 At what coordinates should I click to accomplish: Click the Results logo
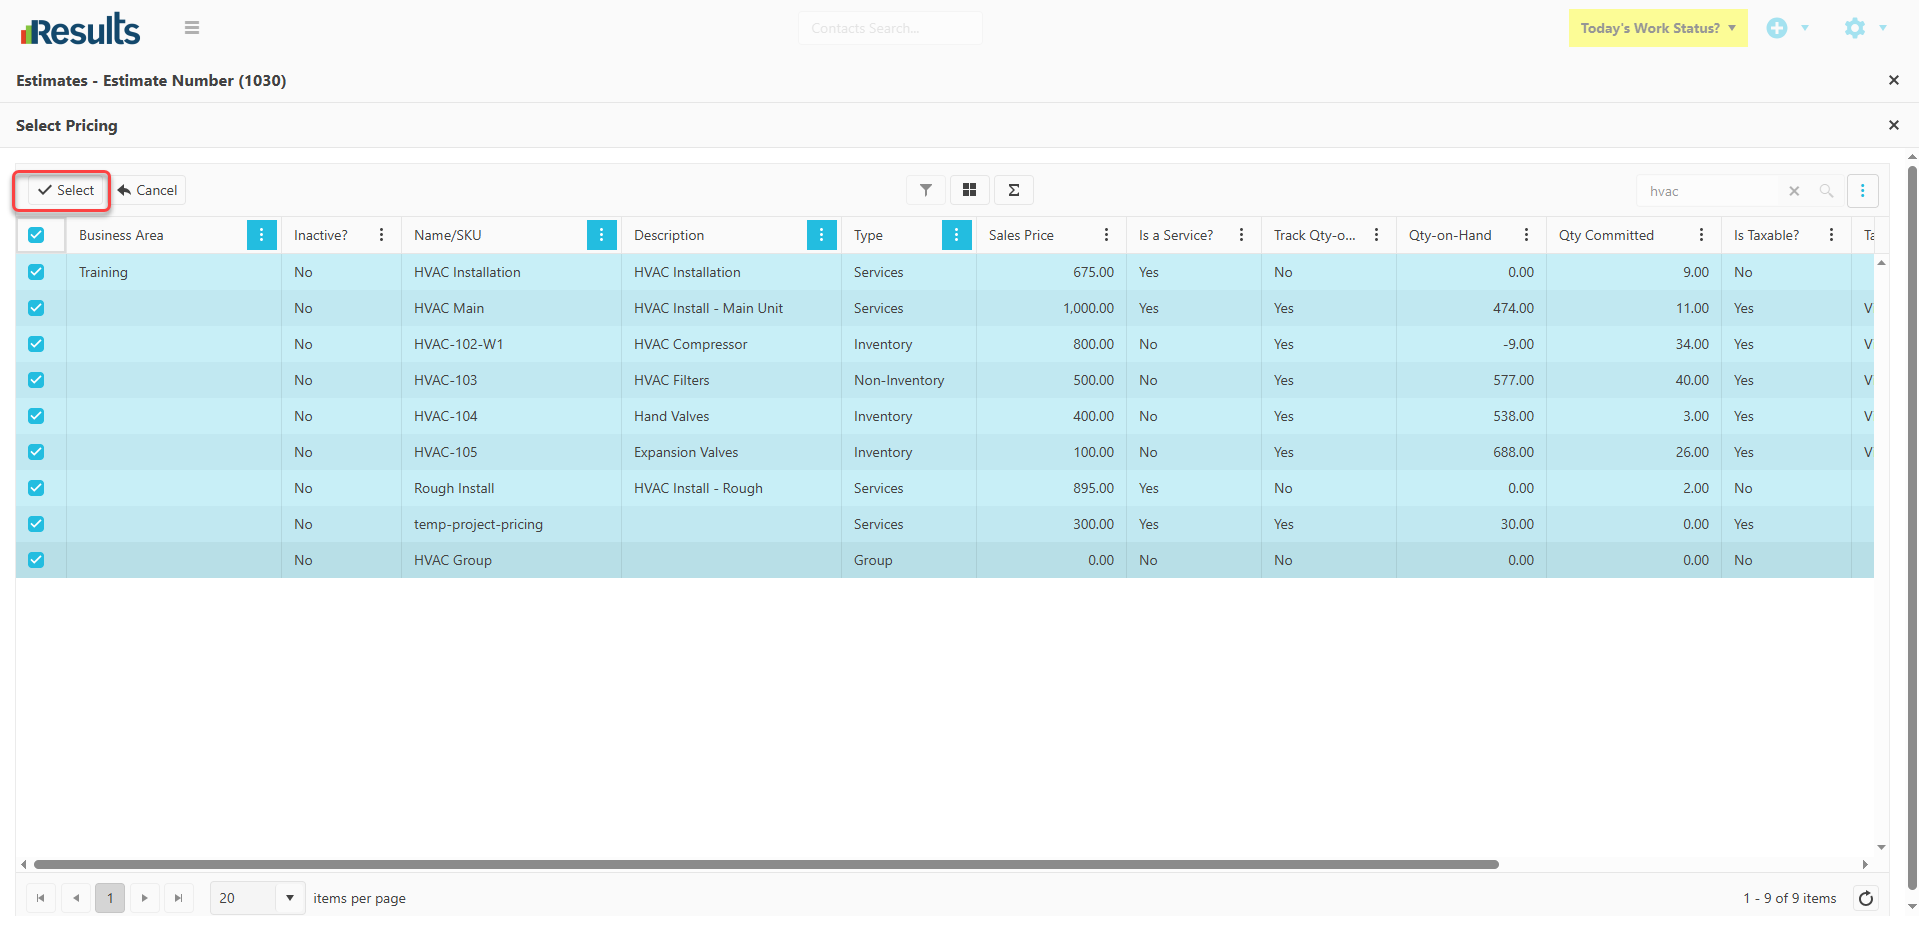tap(80, 29)
